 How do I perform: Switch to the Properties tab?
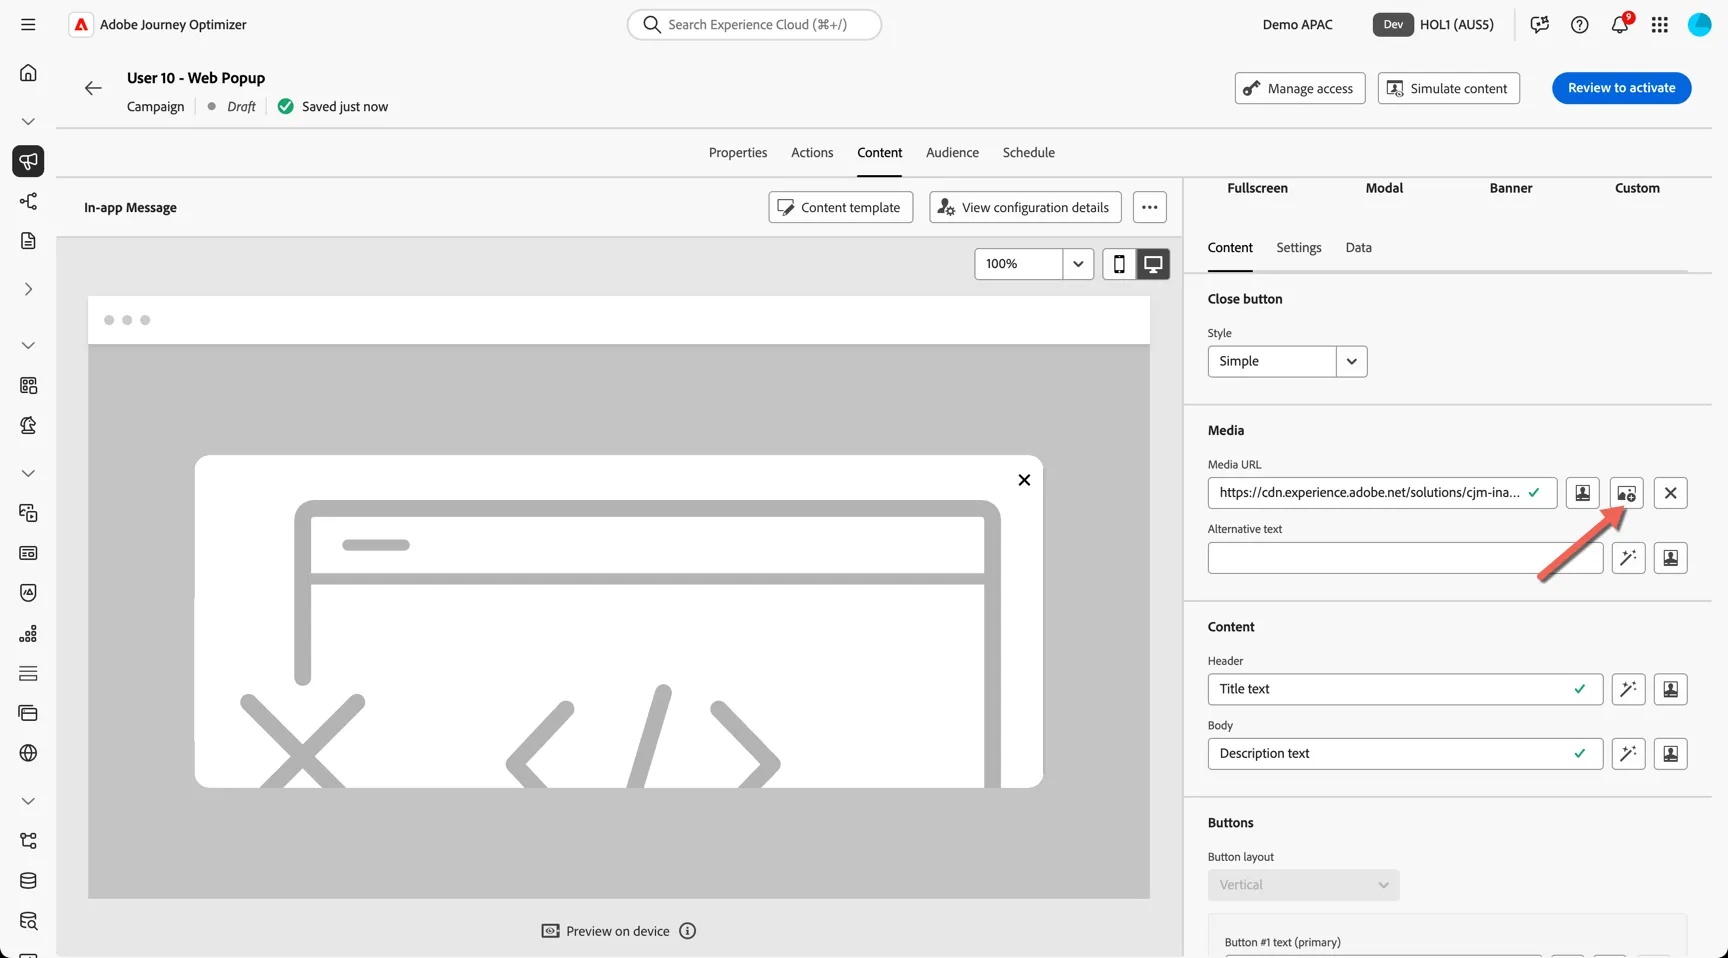pos(738,152)
